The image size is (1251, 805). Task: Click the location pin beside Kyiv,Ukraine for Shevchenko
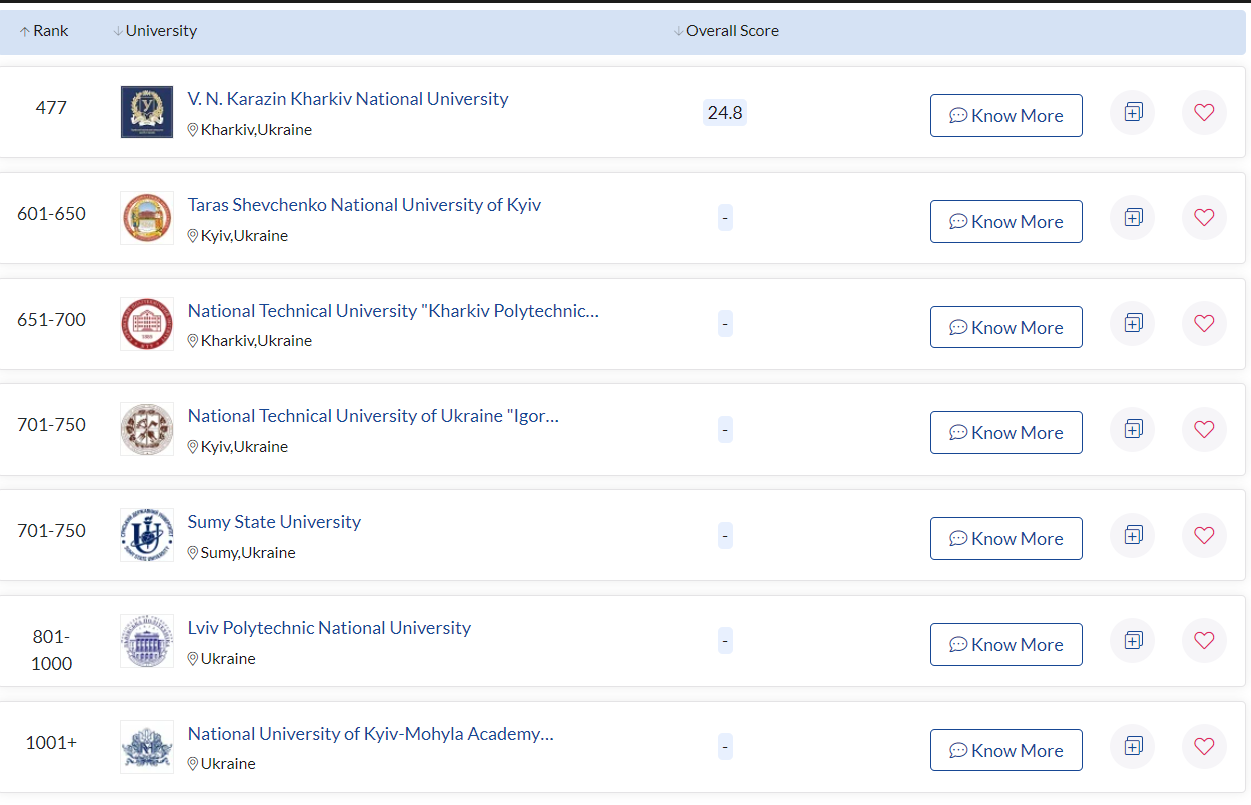192,235
